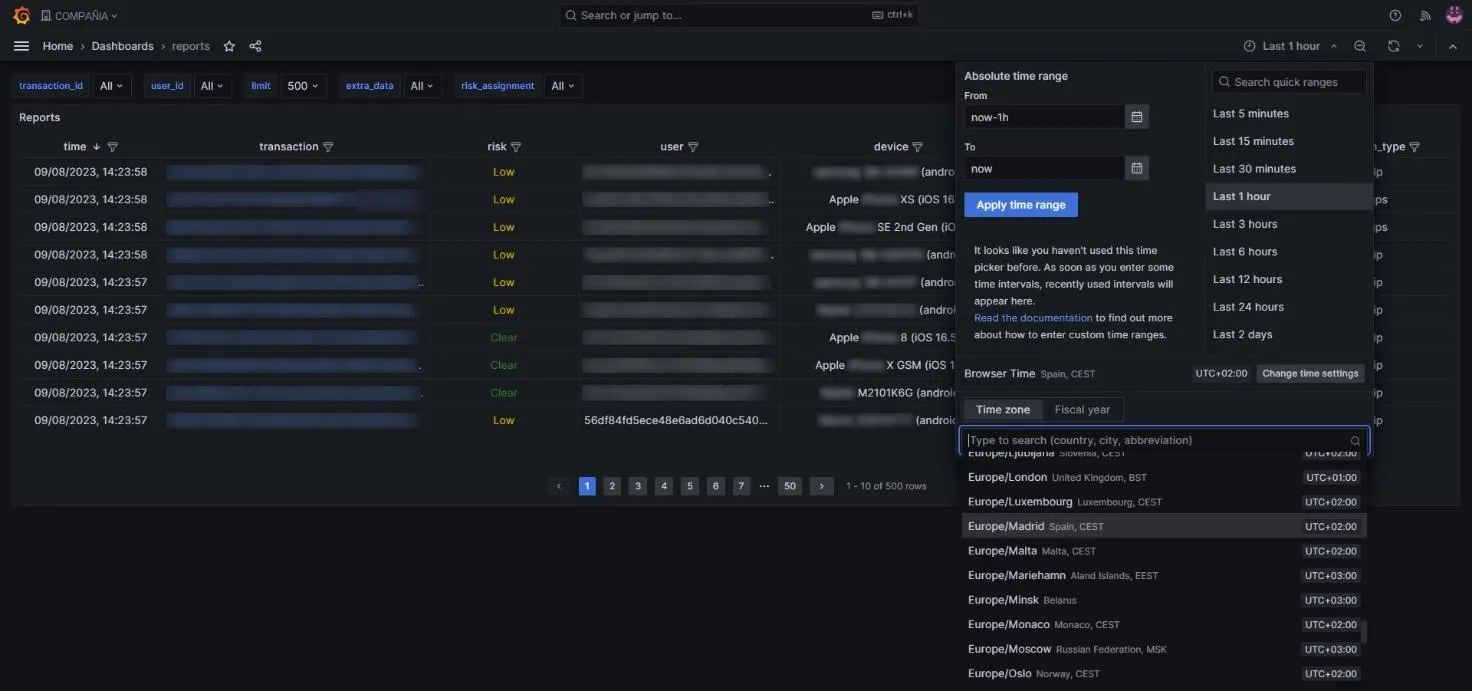Select Last 6 hours quick range
This screenshot has width=1472, height=691.
click(1245, 252)
